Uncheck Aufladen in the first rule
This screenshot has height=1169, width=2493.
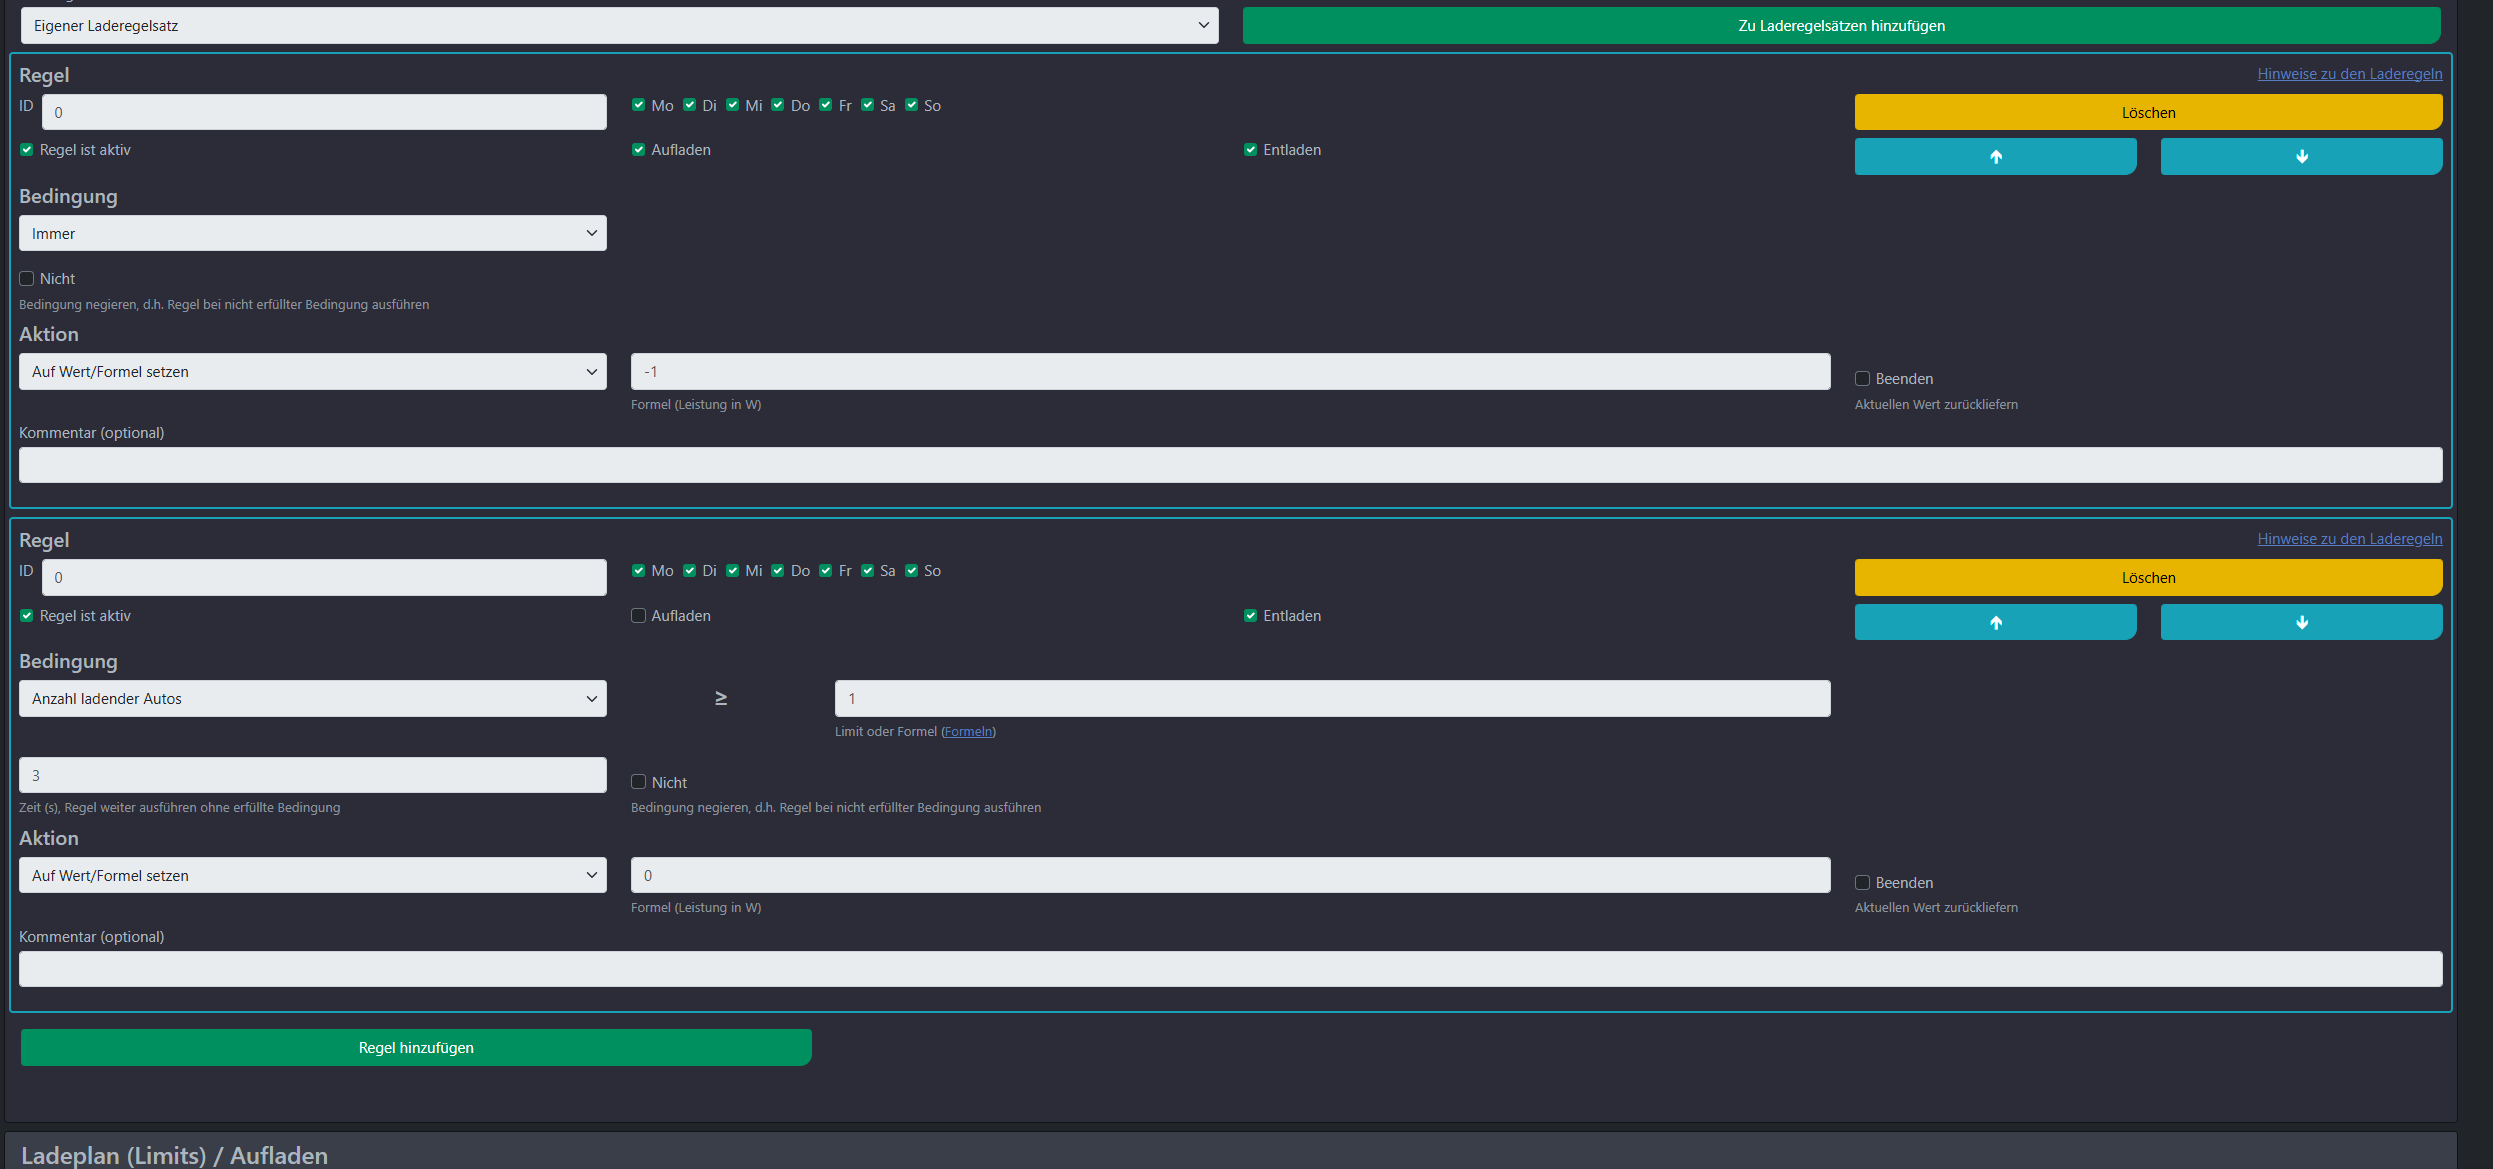pyautogui.click(x=638, y=150)
